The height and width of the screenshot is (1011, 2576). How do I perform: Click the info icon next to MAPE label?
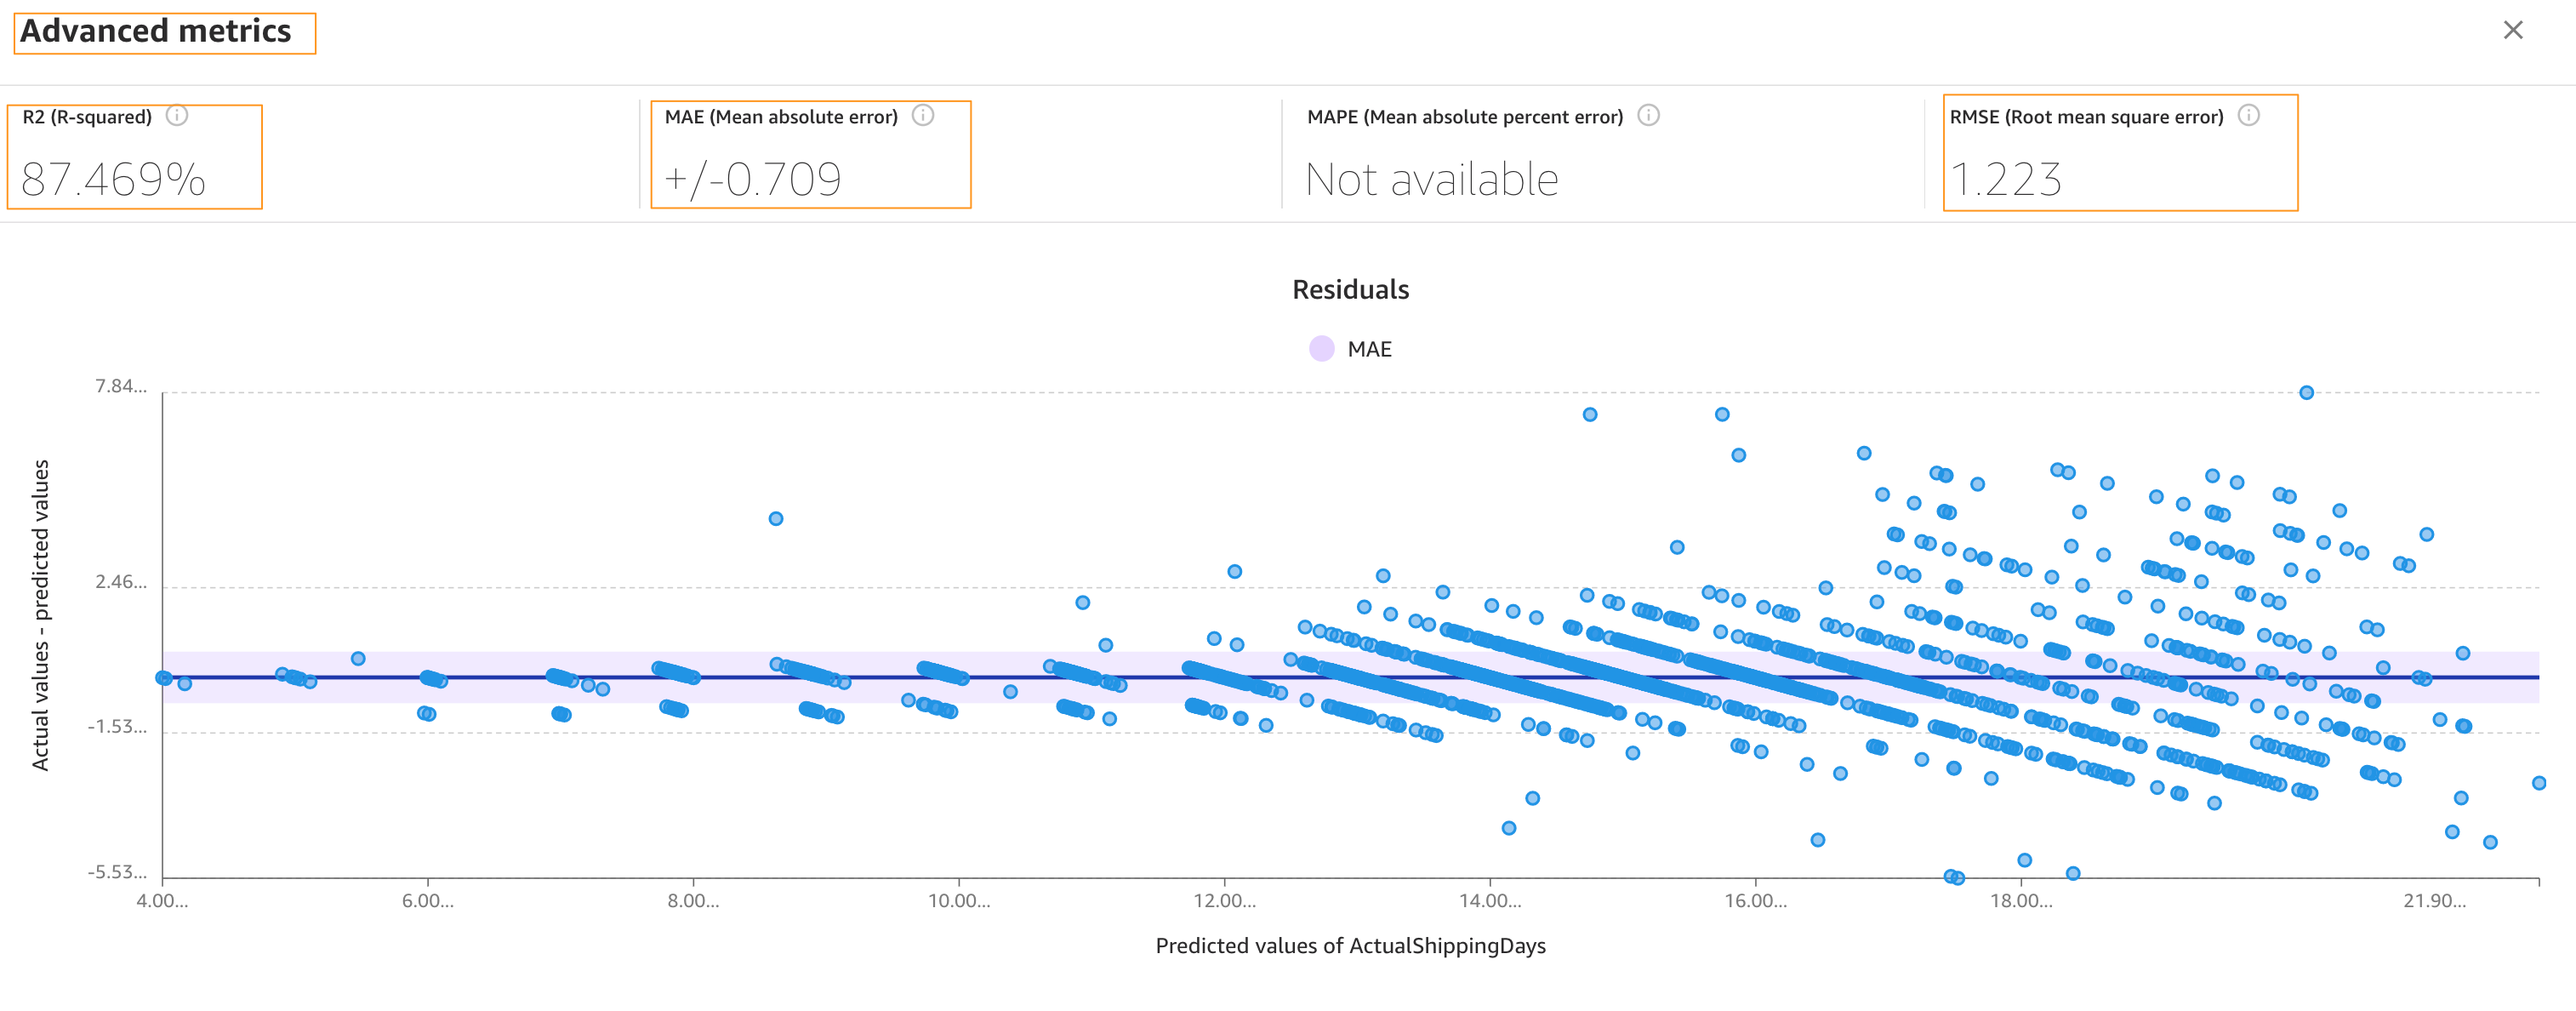1648,115
